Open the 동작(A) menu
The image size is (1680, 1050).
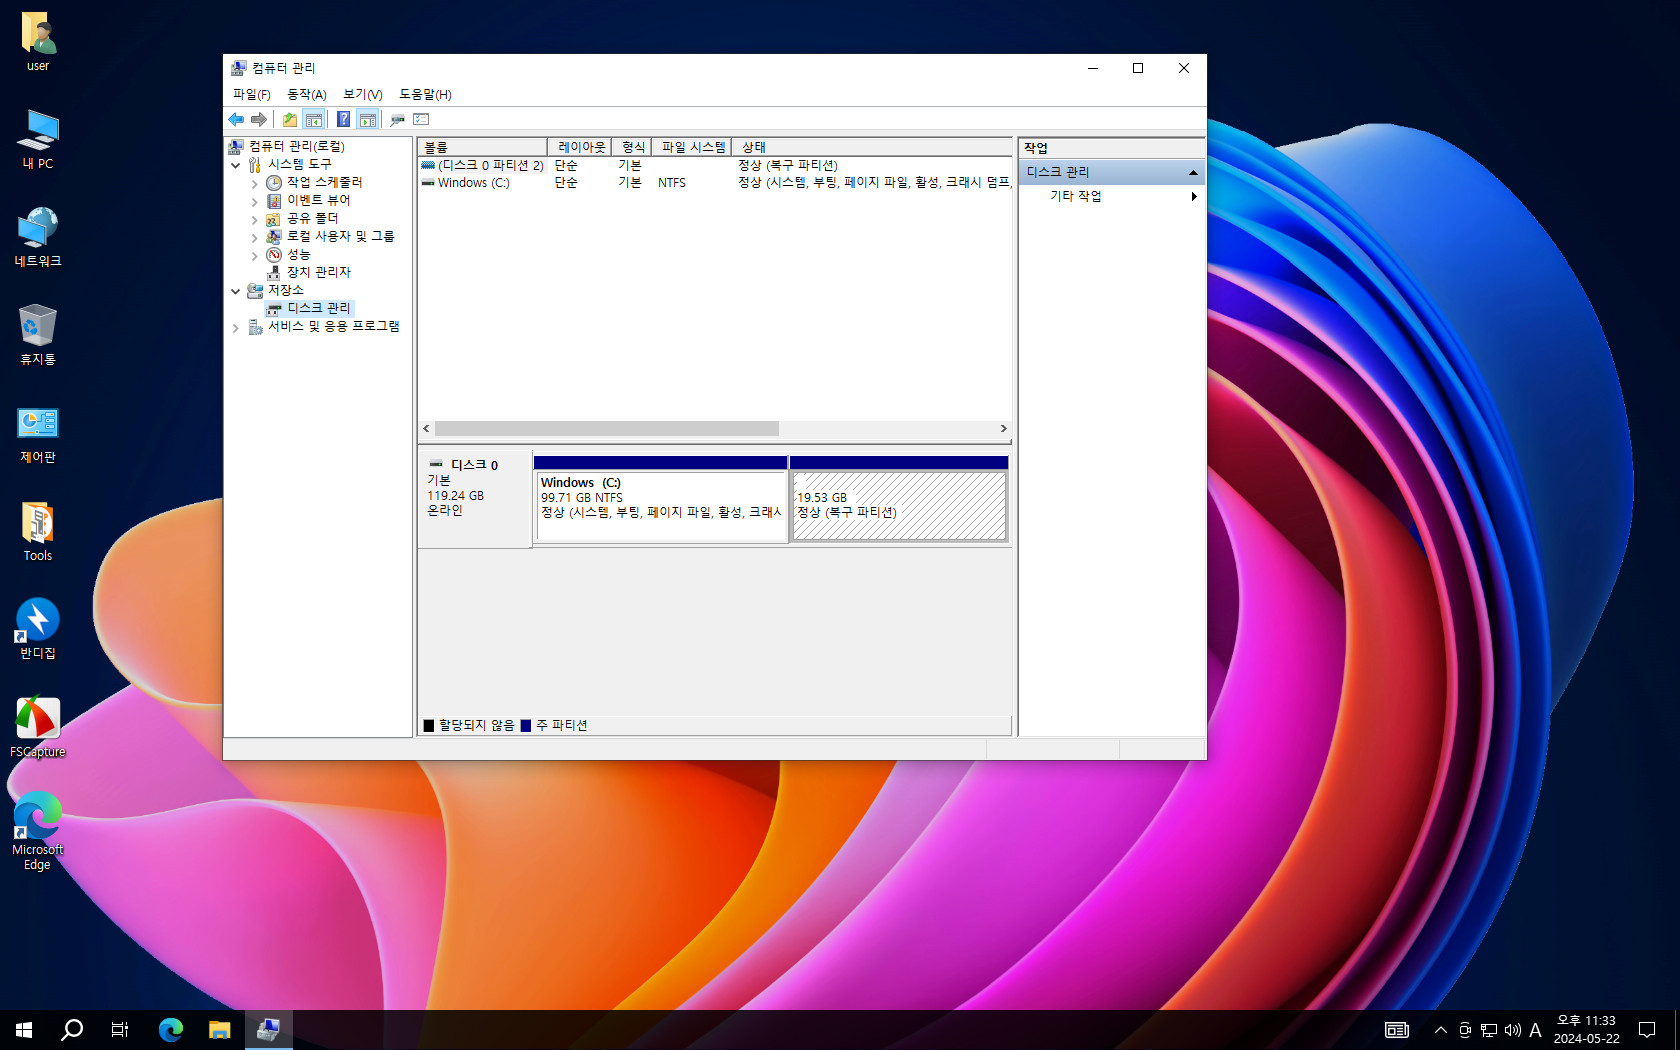[x=307, y=94]
